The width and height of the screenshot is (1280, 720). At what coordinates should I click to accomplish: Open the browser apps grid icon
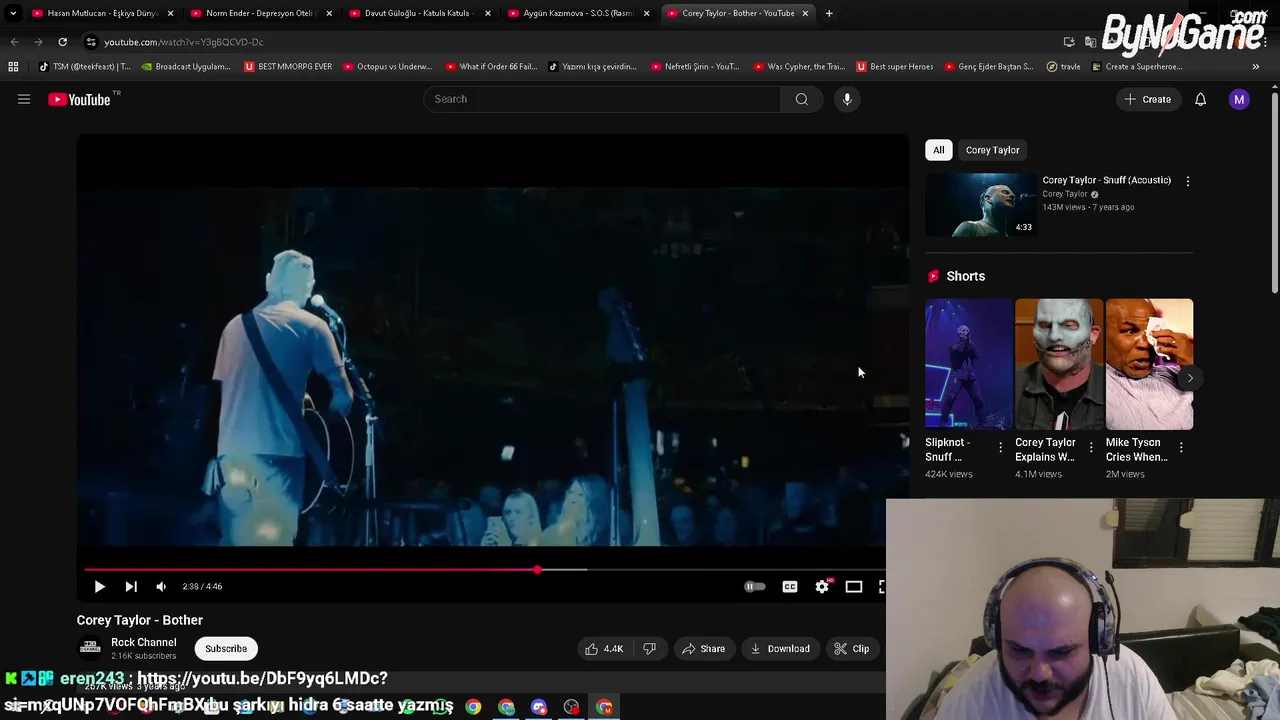click(x=13, y=67)
